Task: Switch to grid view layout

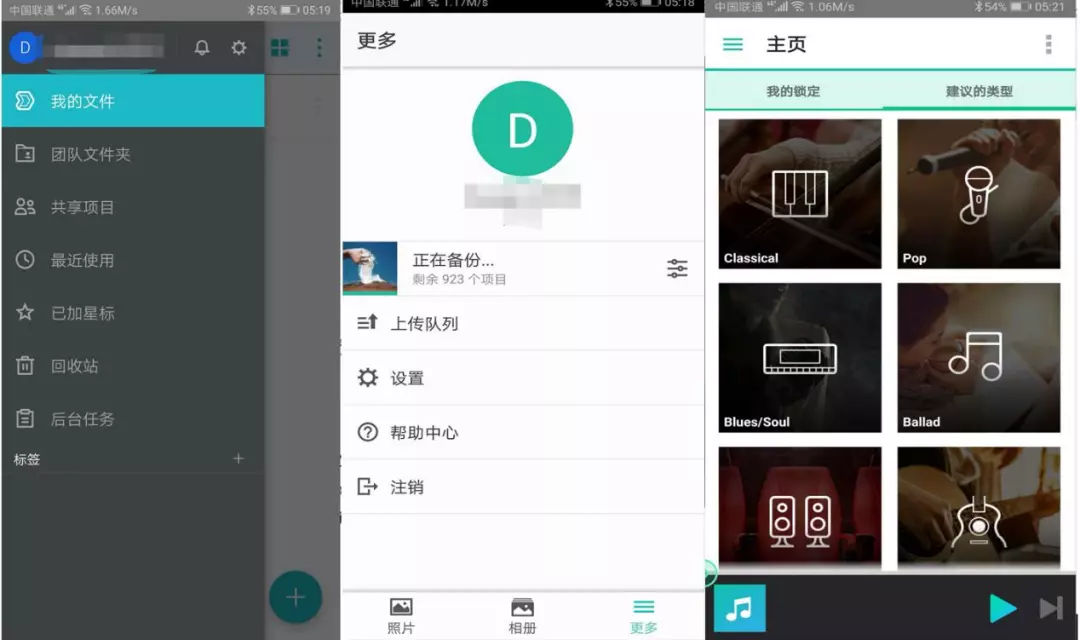Action: 280,47
